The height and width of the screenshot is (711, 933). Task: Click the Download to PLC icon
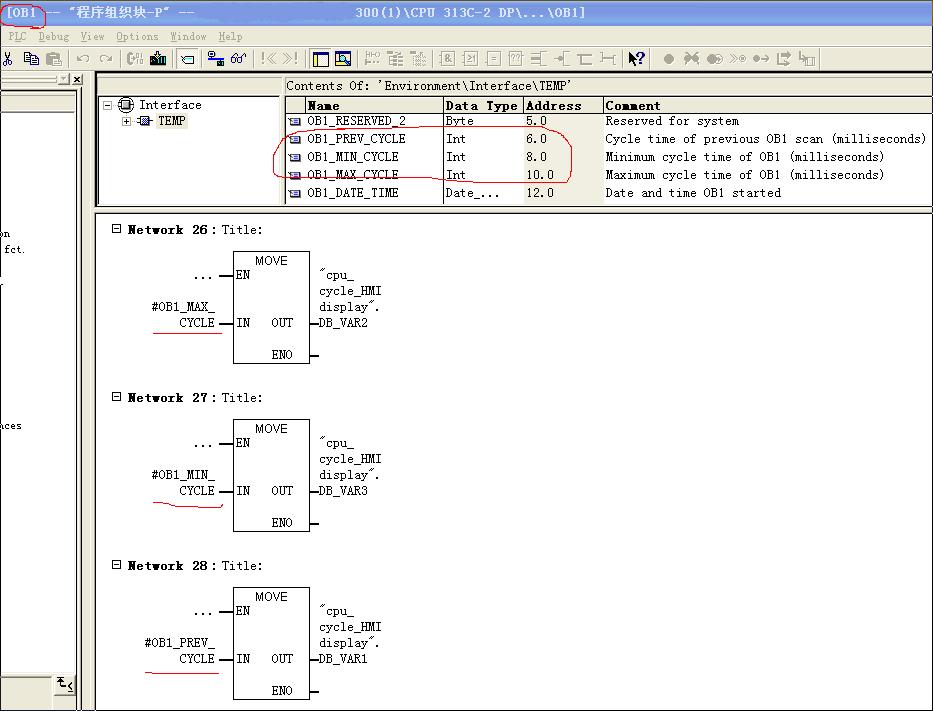[x=158, y=59]
